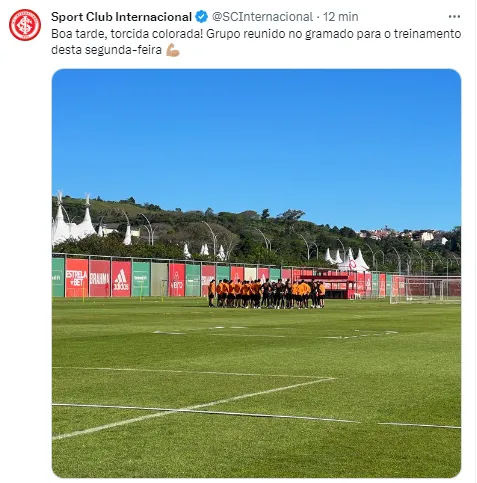Click the blue verified badge

click(x=201, y=17)
